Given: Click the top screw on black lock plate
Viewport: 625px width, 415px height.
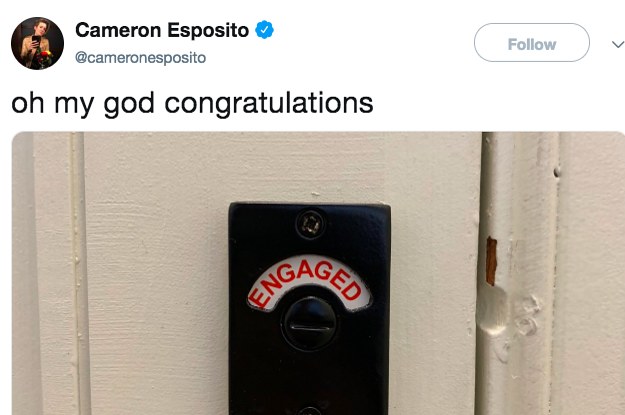Looking at the screenshot, I should [310, 225].
